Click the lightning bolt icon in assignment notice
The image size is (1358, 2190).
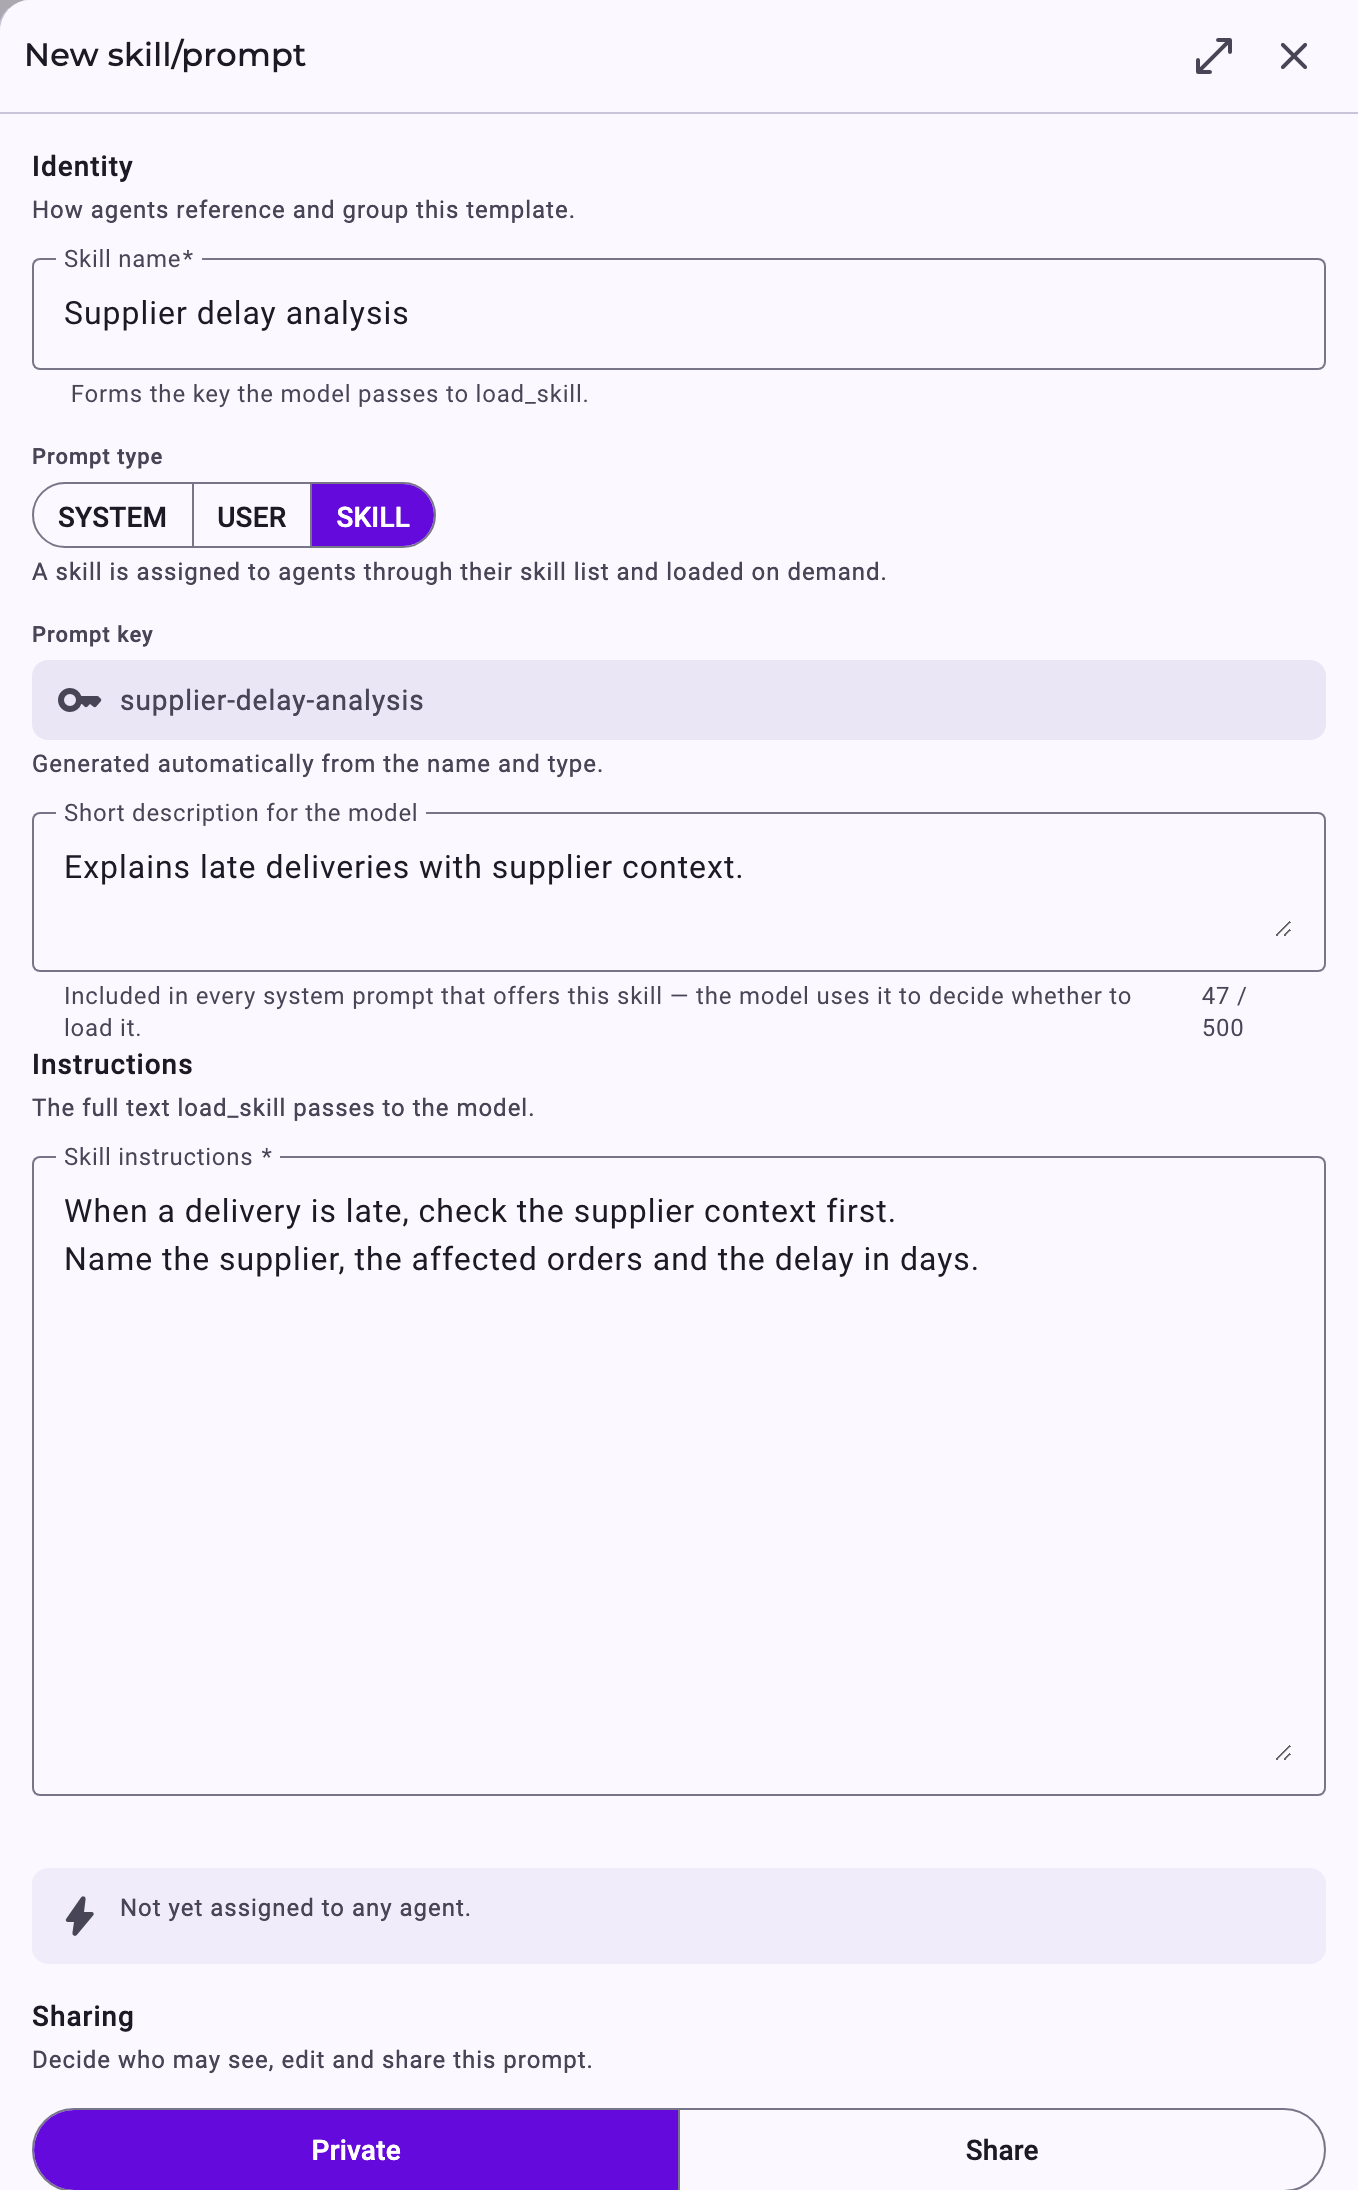pyautogui.click(x=80, y=1915)
